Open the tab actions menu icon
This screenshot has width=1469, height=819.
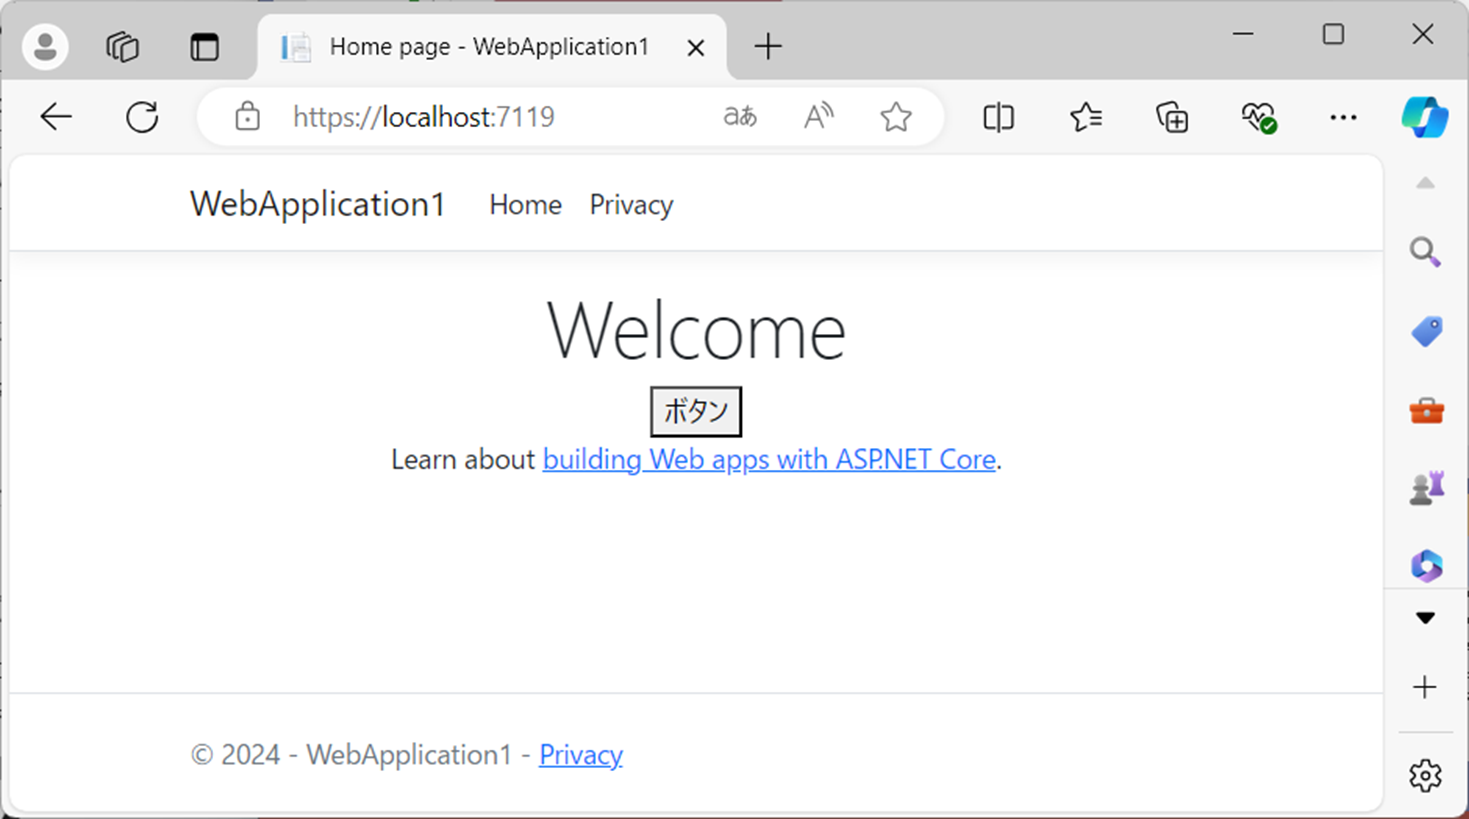click(205, 47)
